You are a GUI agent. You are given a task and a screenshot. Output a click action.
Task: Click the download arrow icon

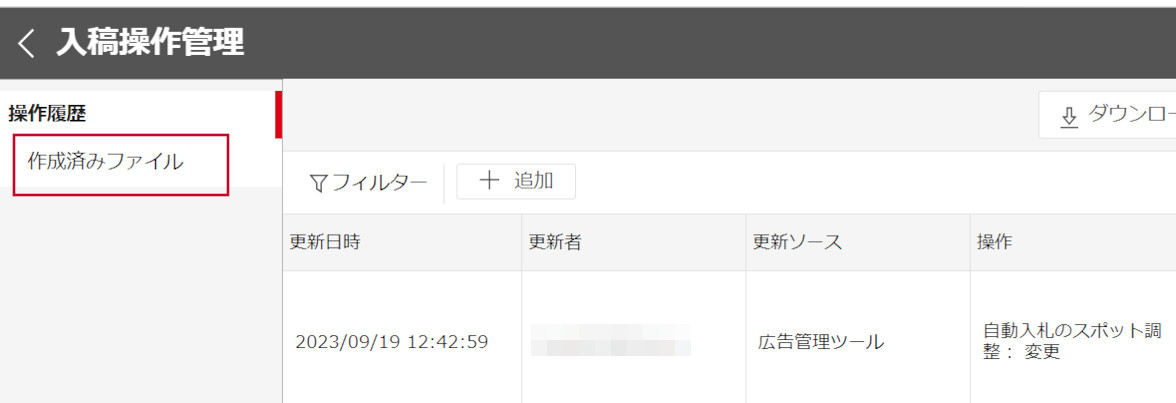click(x=1069, y=117)
